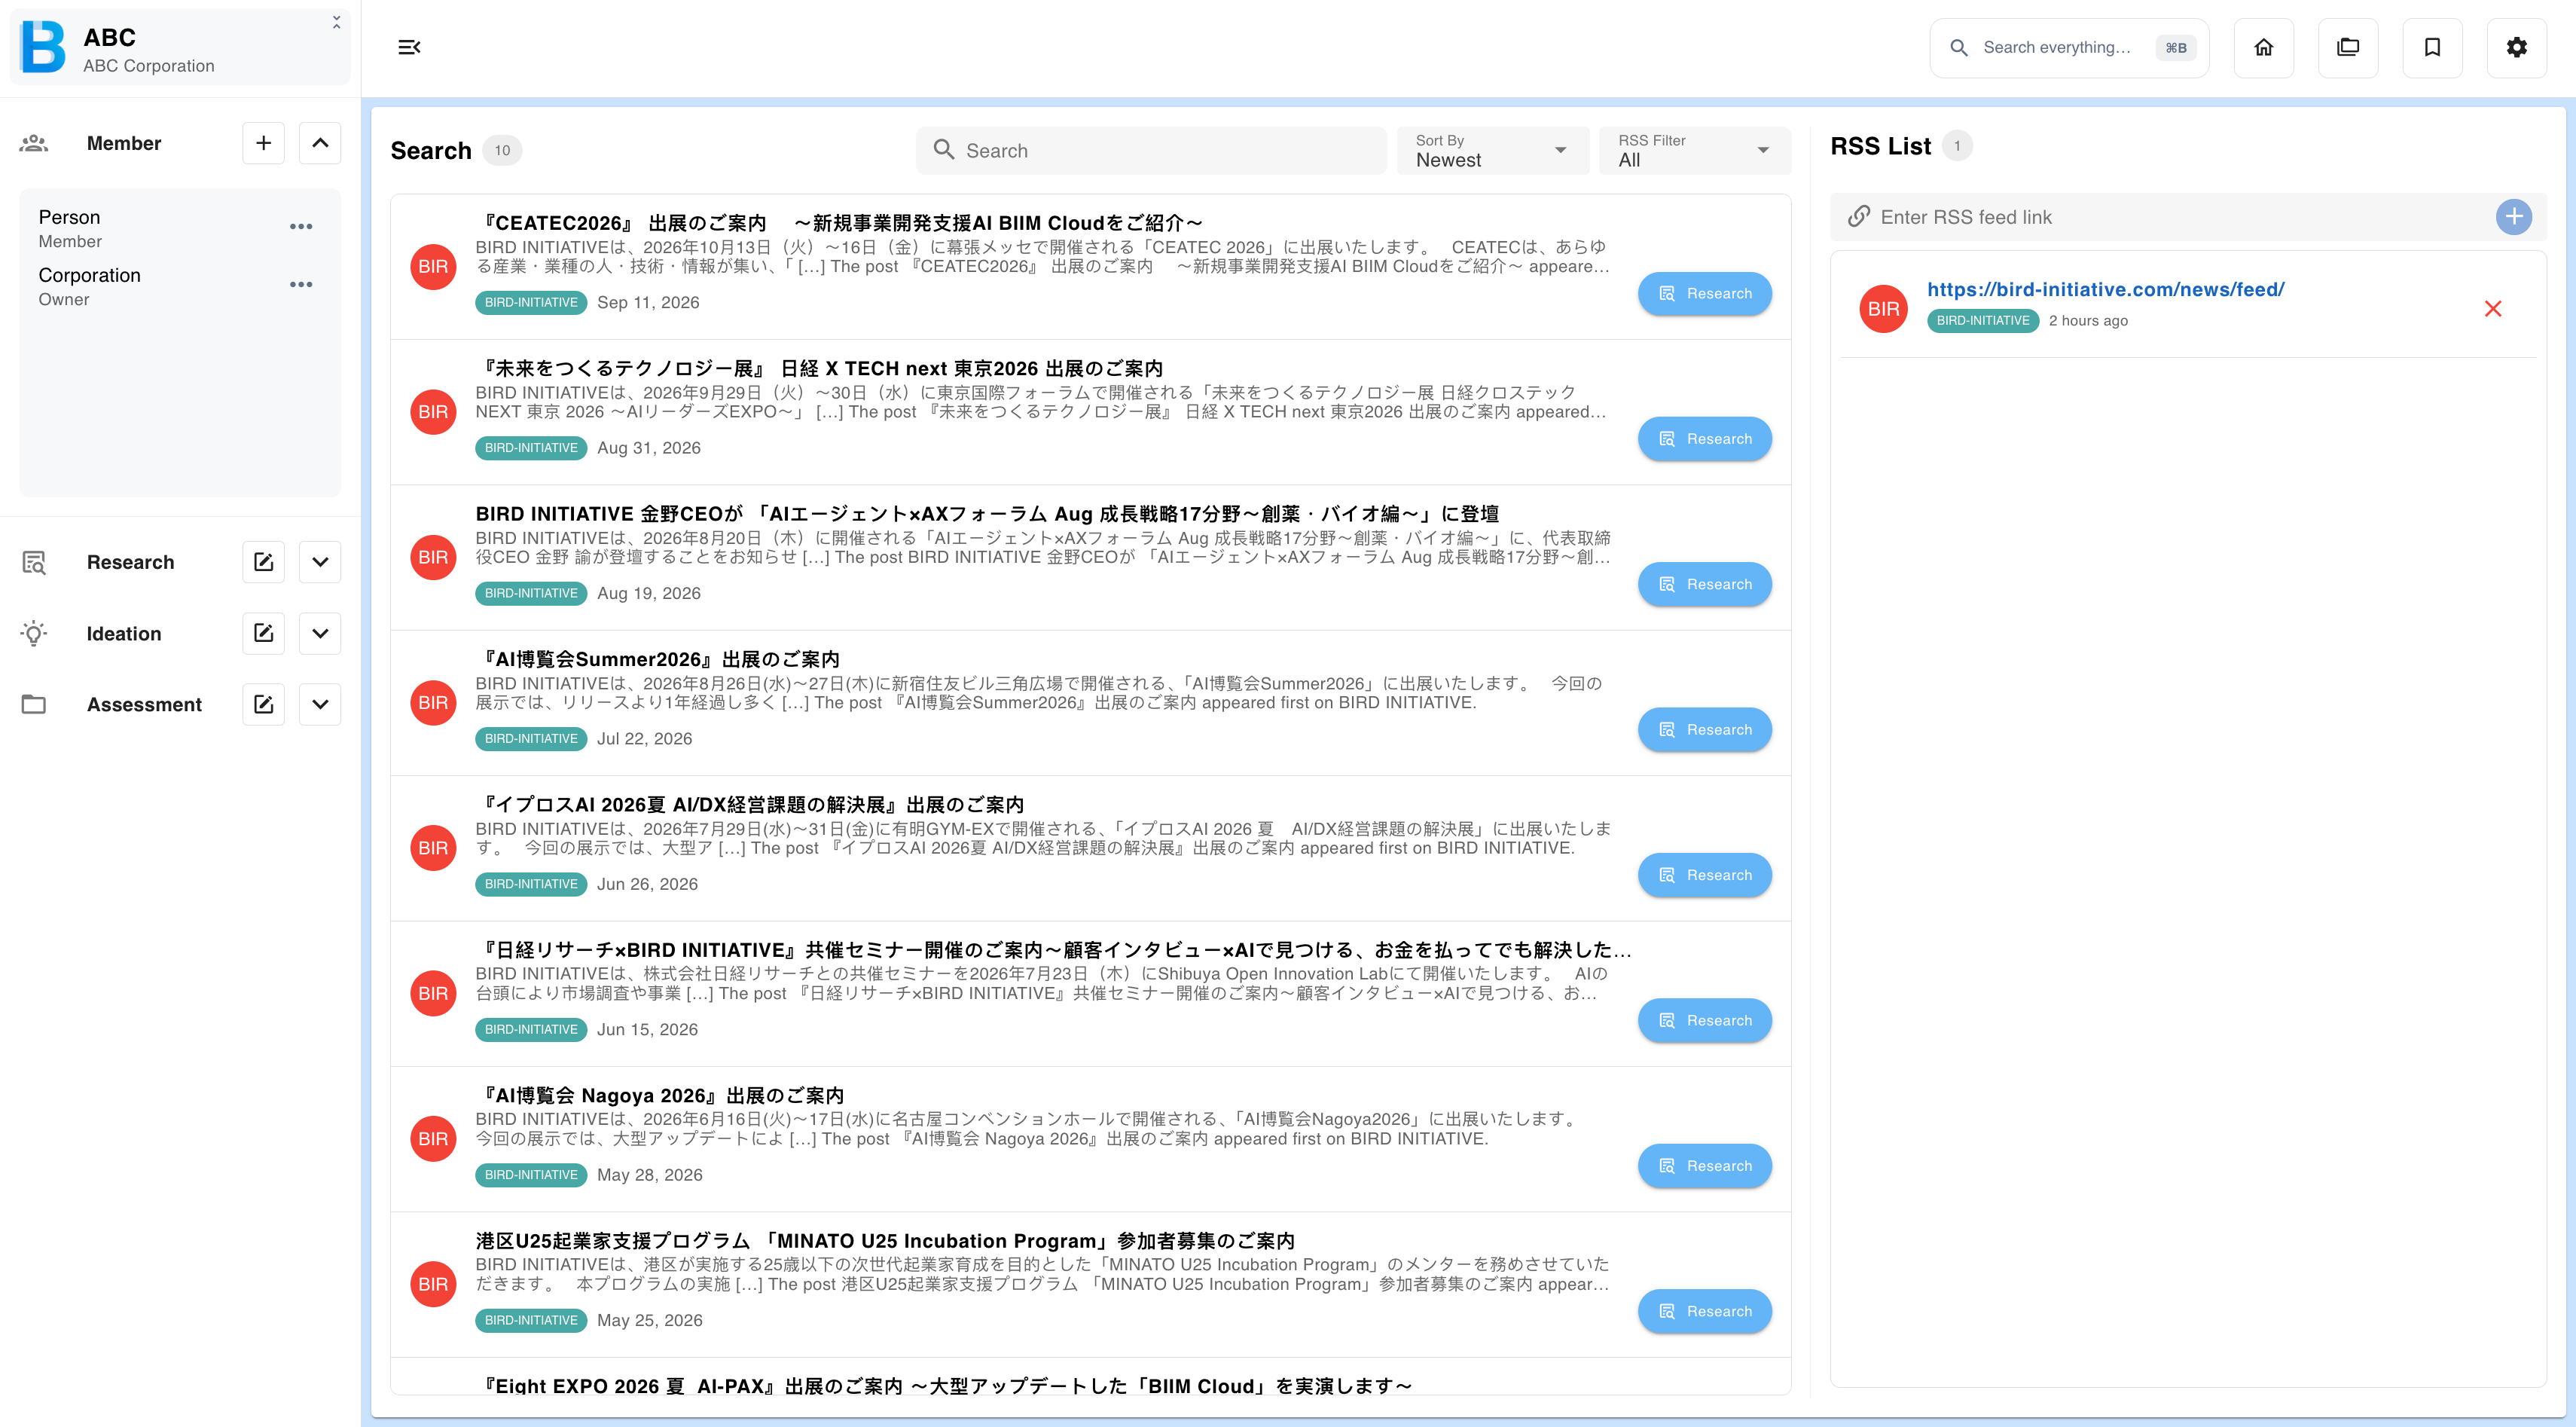2576x1427 pixels.
Task: Select the Person member row
Action: [x=180, y=228]
